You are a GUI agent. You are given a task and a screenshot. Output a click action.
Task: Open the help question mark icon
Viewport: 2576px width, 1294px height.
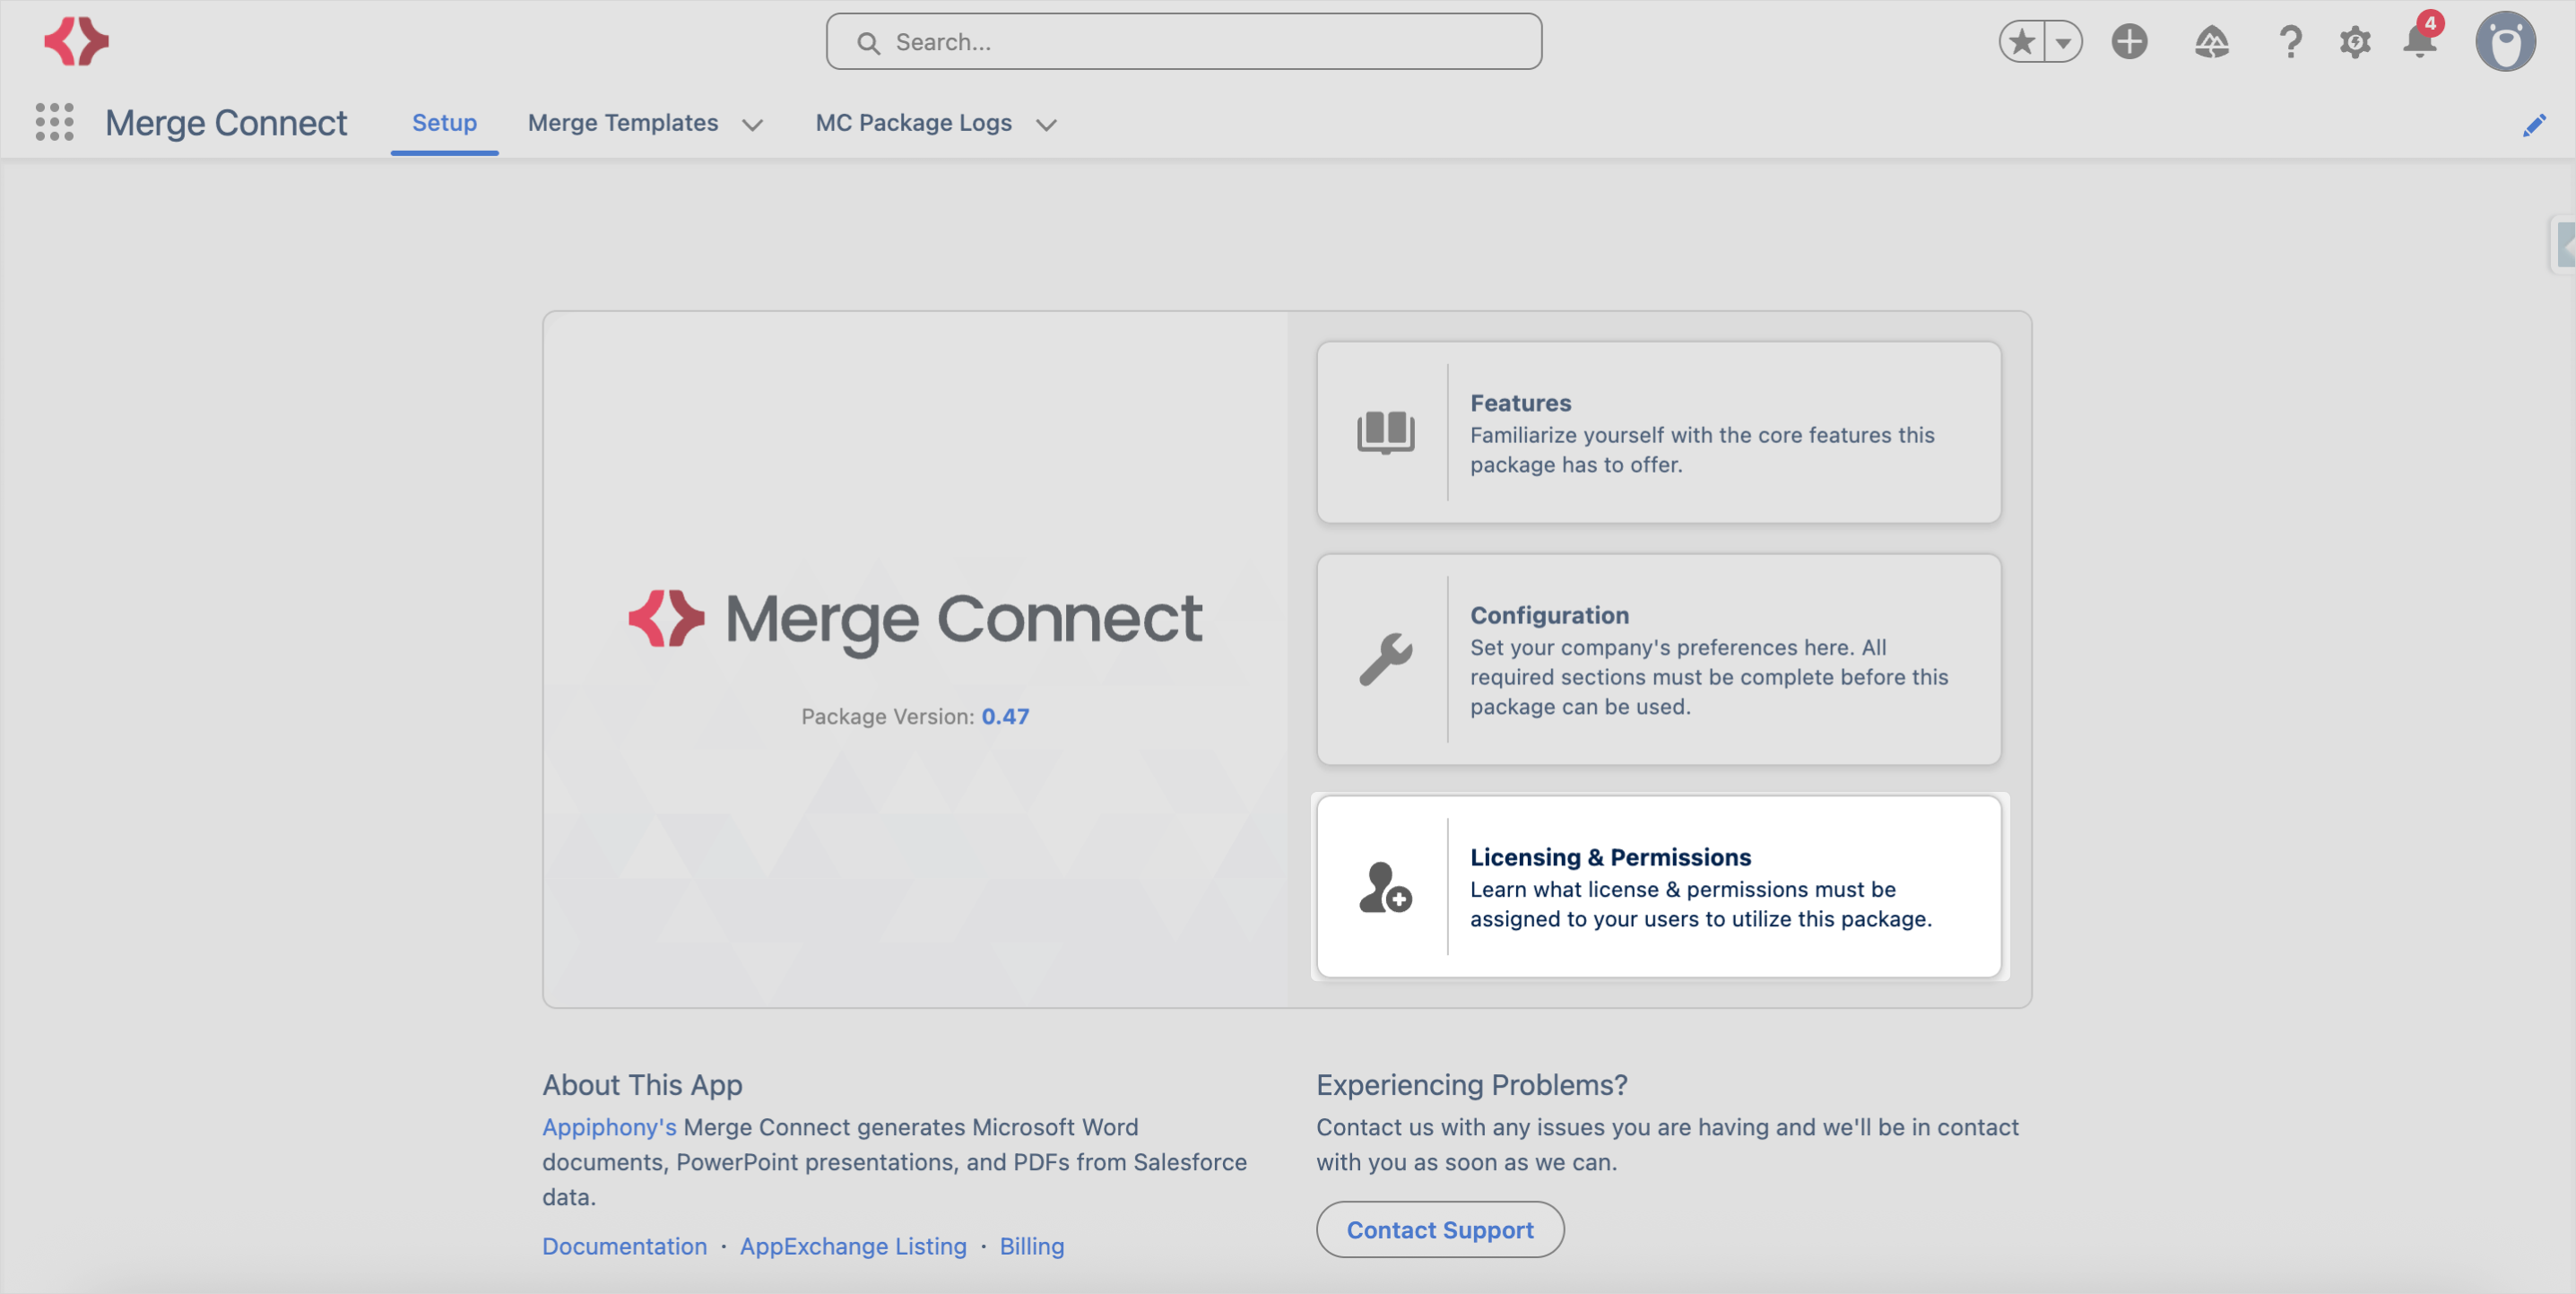click(x=2289, y=42)
